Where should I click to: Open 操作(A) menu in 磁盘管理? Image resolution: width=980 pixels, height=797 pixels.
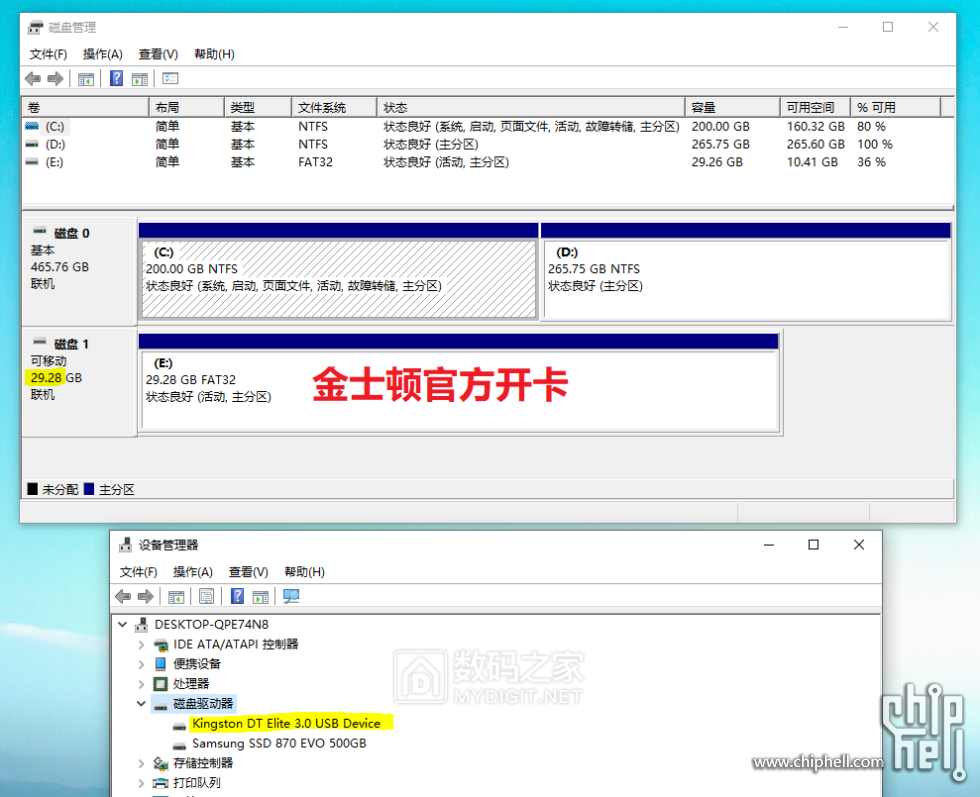pyautogui.click(x=102, y=54)
